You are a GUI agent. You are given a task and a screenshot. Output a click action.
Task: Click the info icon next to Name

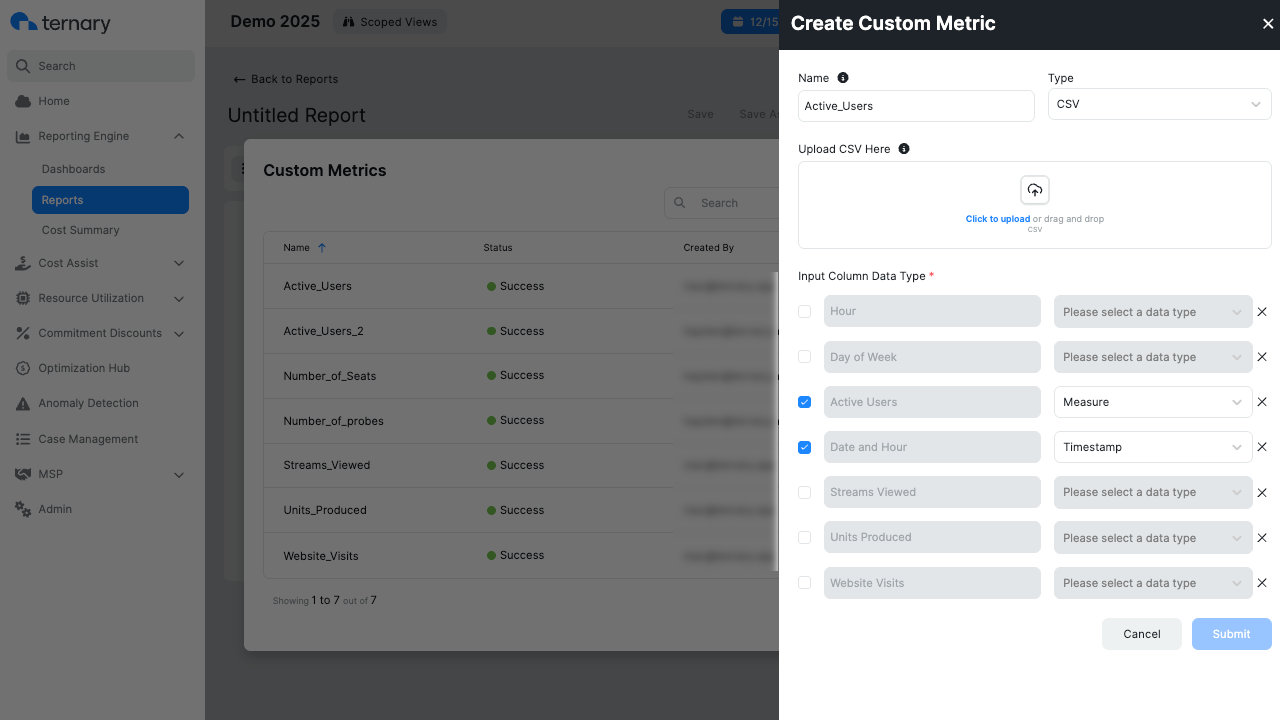click(842, 78)
